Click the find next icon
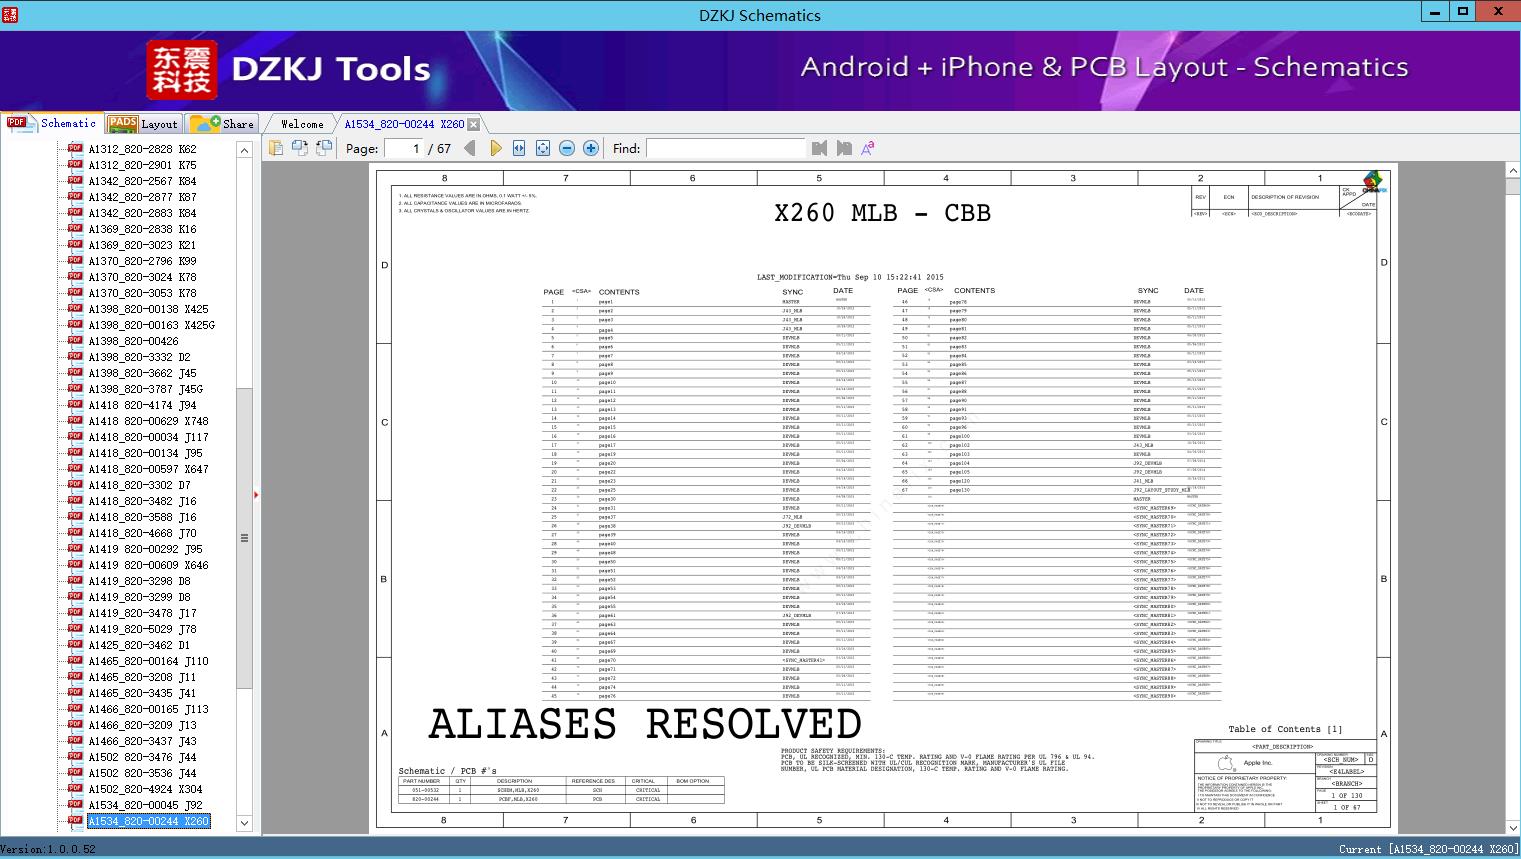The height and width of the screenshot is (859, 1521). [x=844, y=148]
